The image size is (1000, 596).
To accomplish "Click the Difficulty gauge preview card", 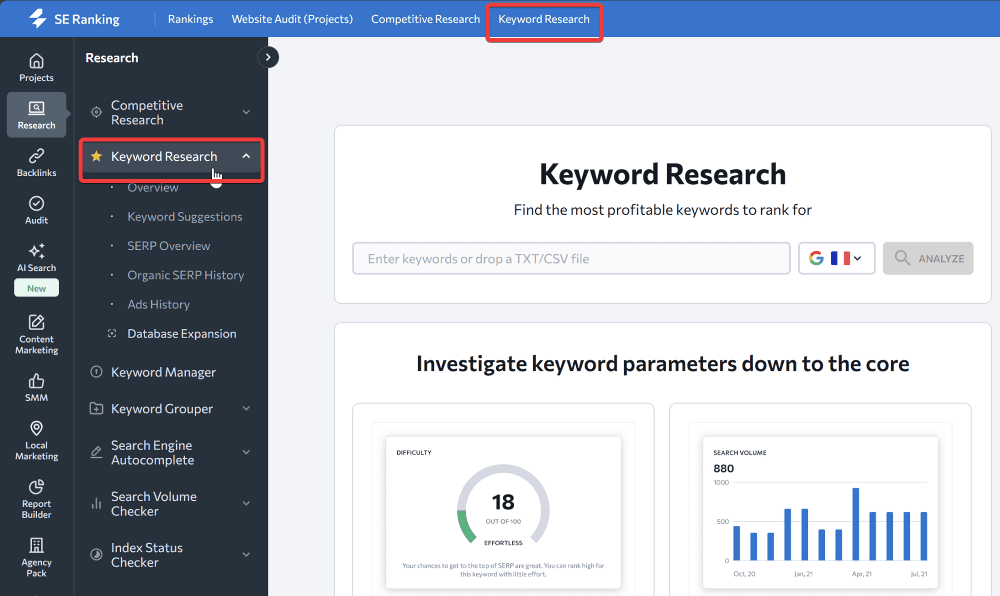I will point(503,512).
